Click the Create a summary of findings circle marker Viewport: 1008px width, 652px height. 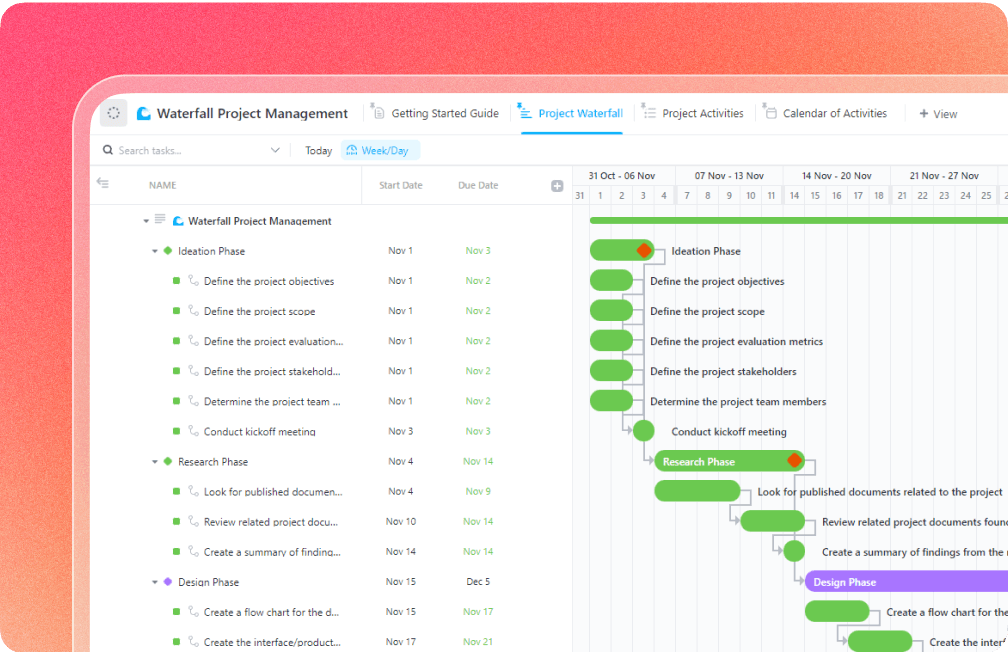pos(794,551)
